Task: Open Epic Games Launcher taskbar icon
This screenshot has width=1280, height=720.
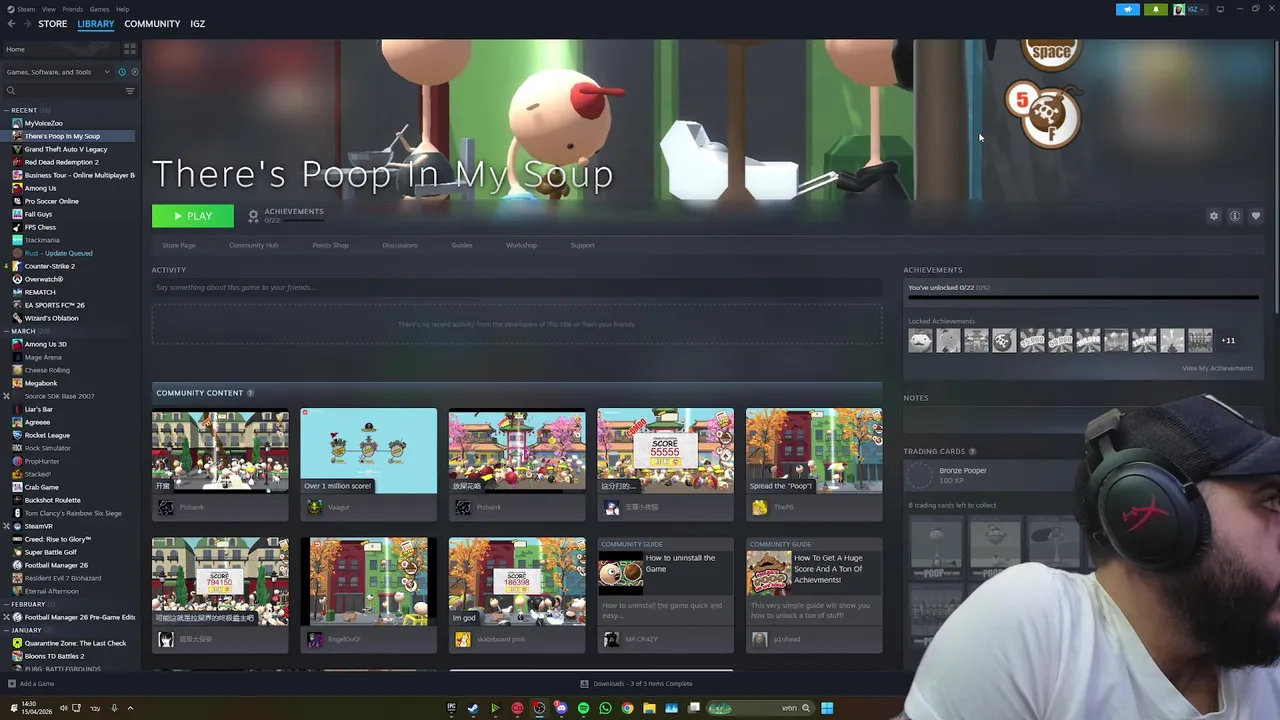Action: coord(451,708)
